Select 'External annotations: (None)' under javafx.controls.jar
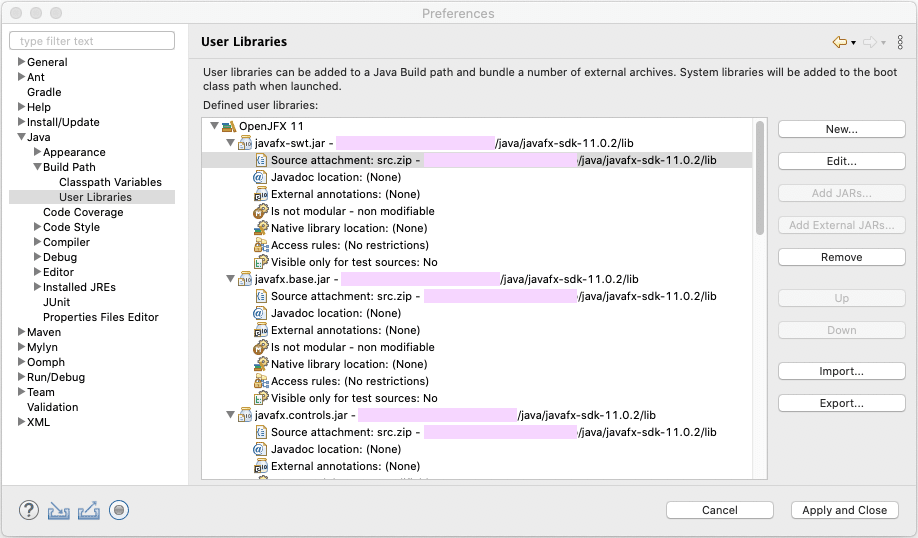This screenshot has width=918, height=538. [x=345, y=466]
